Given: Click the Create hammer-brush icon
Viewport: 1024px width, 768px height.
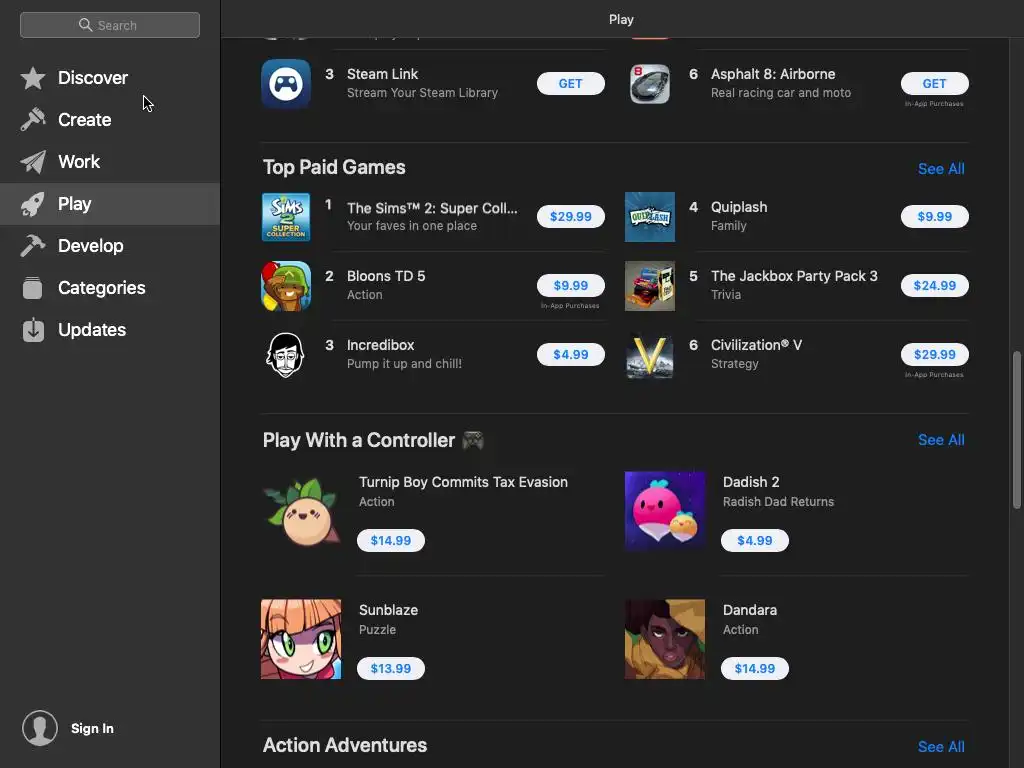Looking at the screenshot, I should pyautogui.click(x=33, y=120).
